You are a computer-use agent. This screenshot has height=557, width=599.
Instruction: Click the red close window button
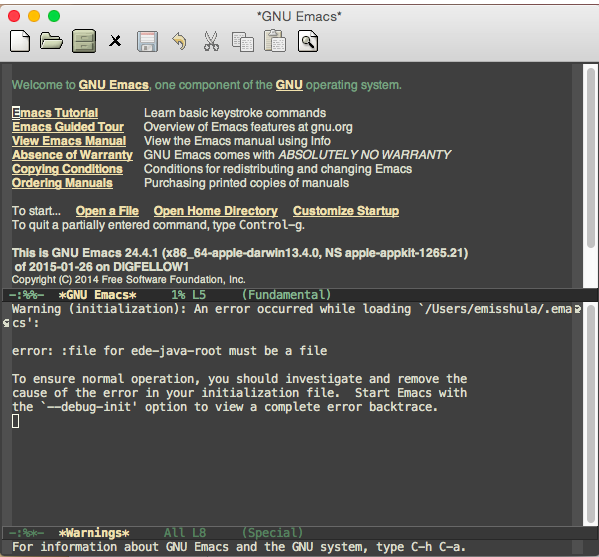click(14, 16)
